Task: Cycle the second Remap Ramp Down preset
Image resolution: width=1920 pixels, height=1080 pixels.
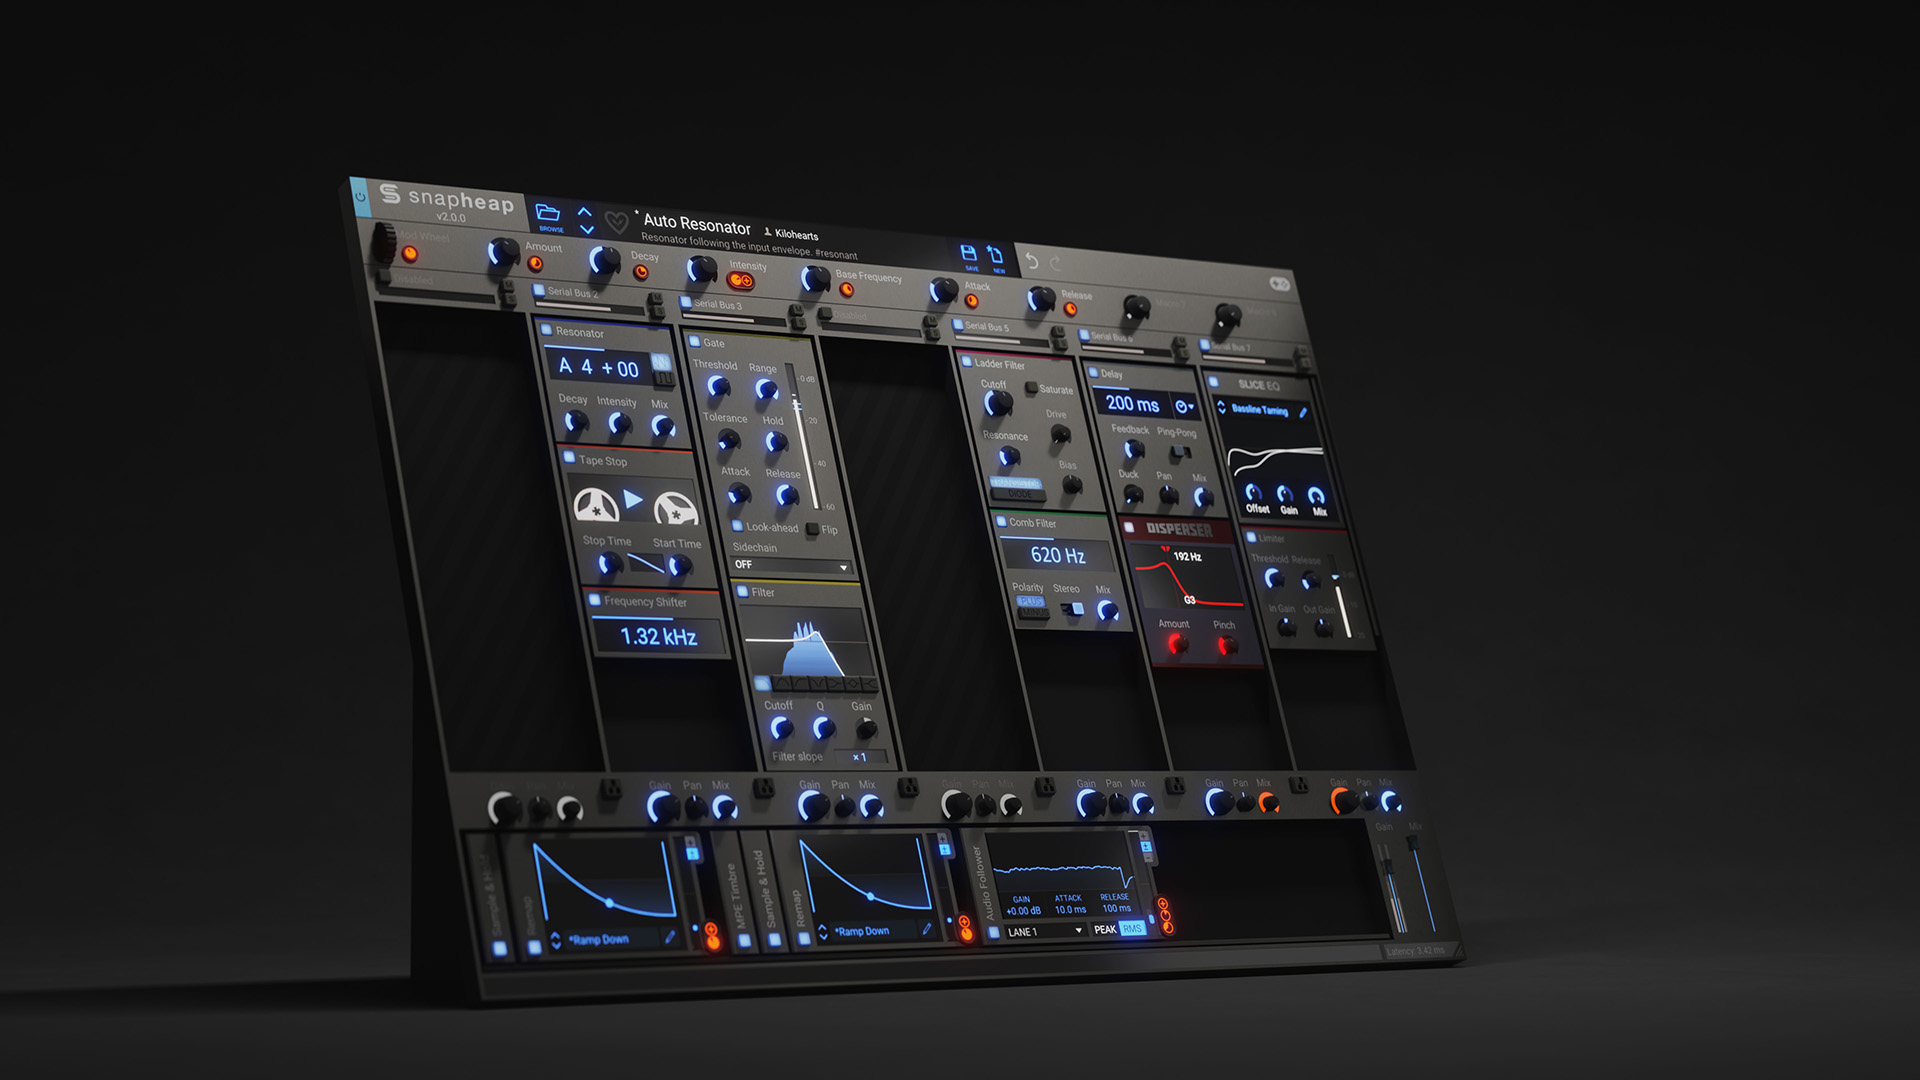Action: click(x=823, y=932)
